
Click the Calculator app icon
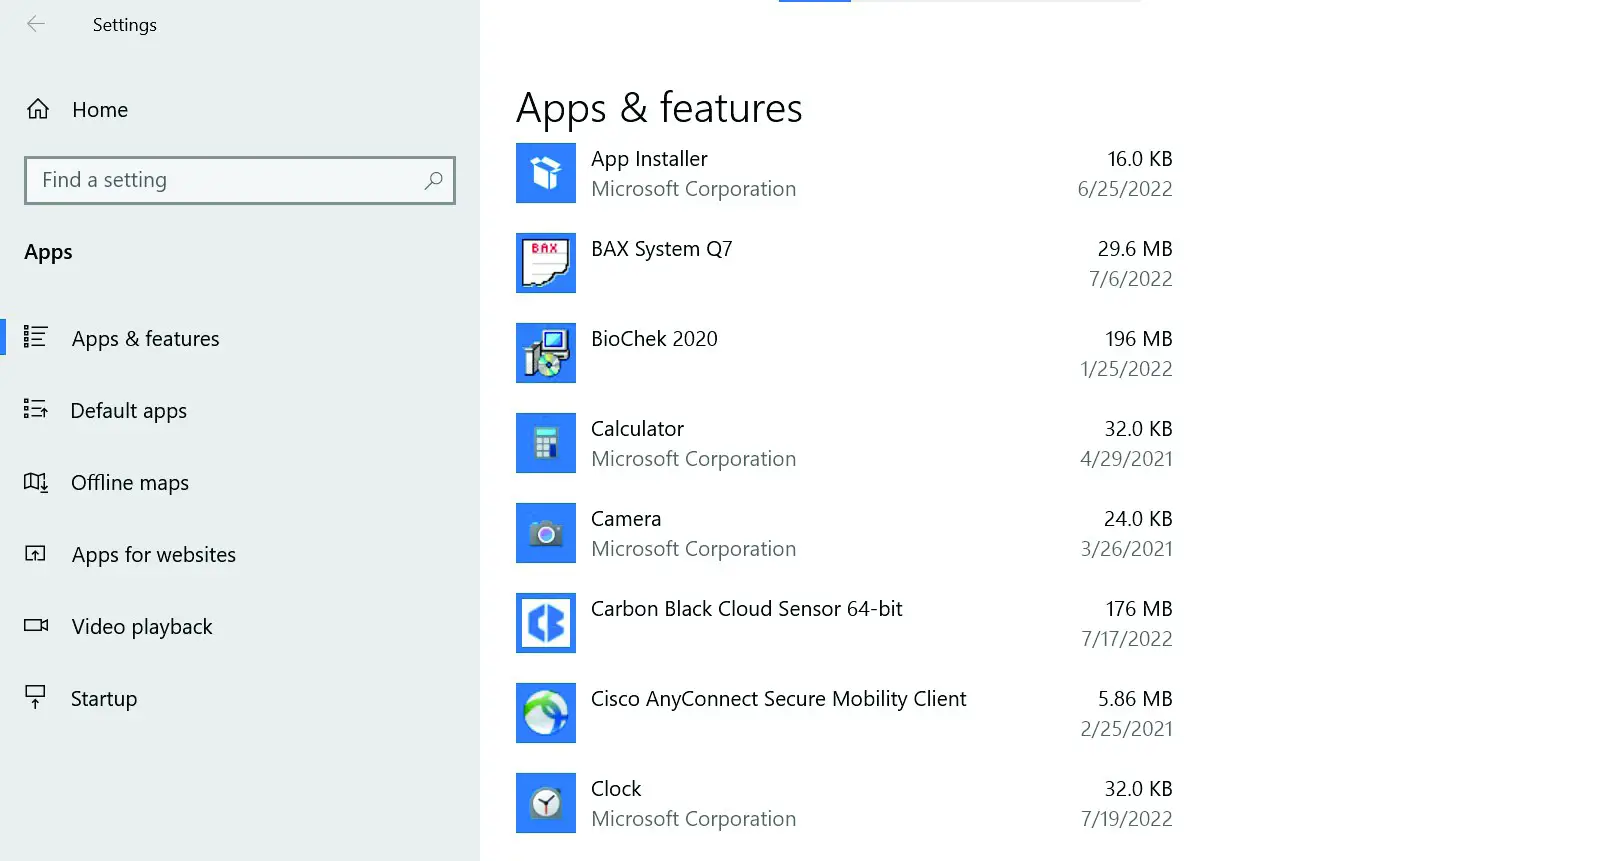coord(545,443)
